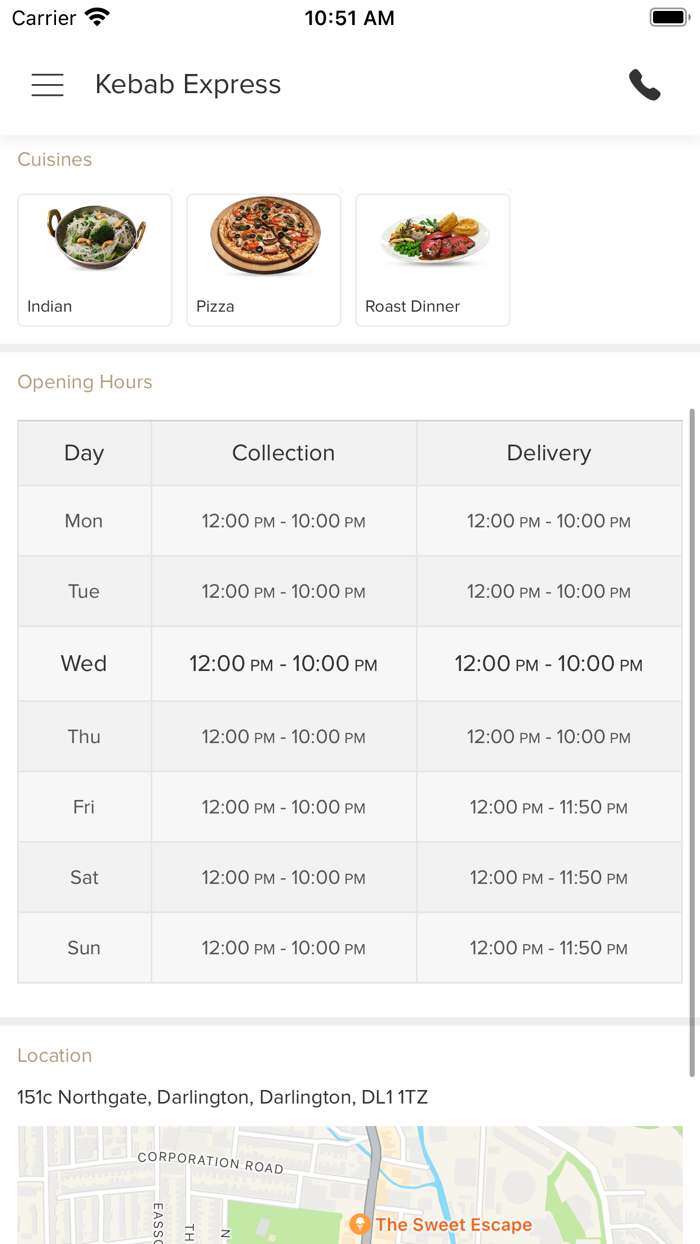
Task: Select the Delivery column header
Action: [x=549, y=453]
